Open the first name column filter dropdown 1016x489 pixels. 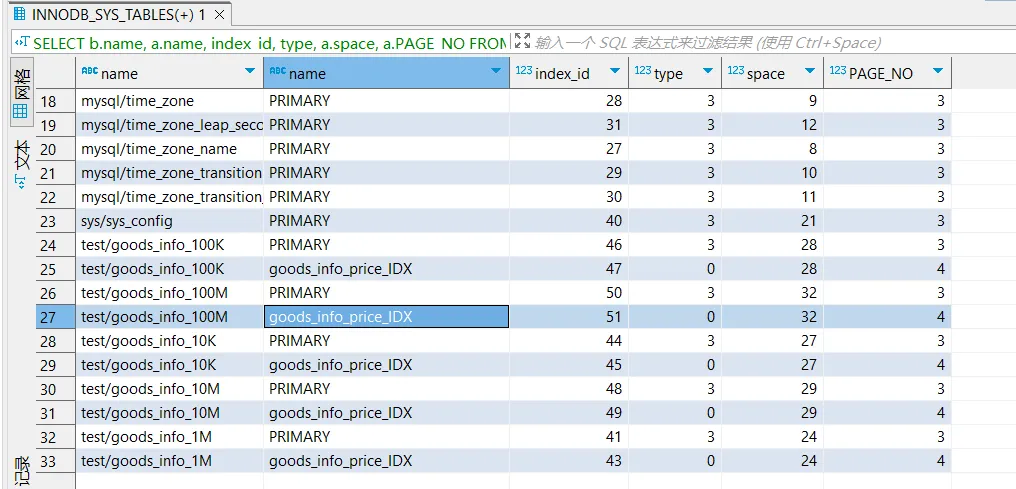[x=250, y=73]
